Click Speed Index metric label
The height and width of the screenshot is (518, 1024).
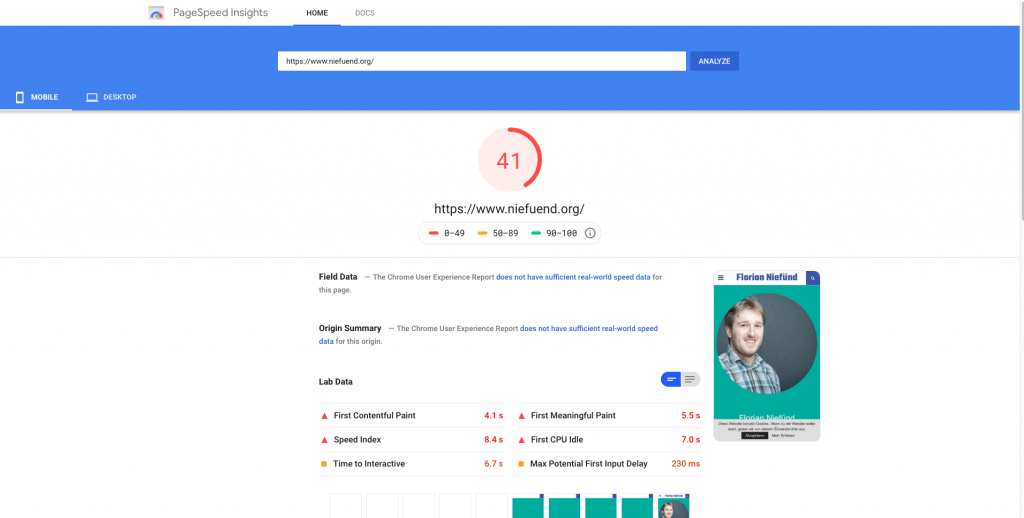[357, 440]
